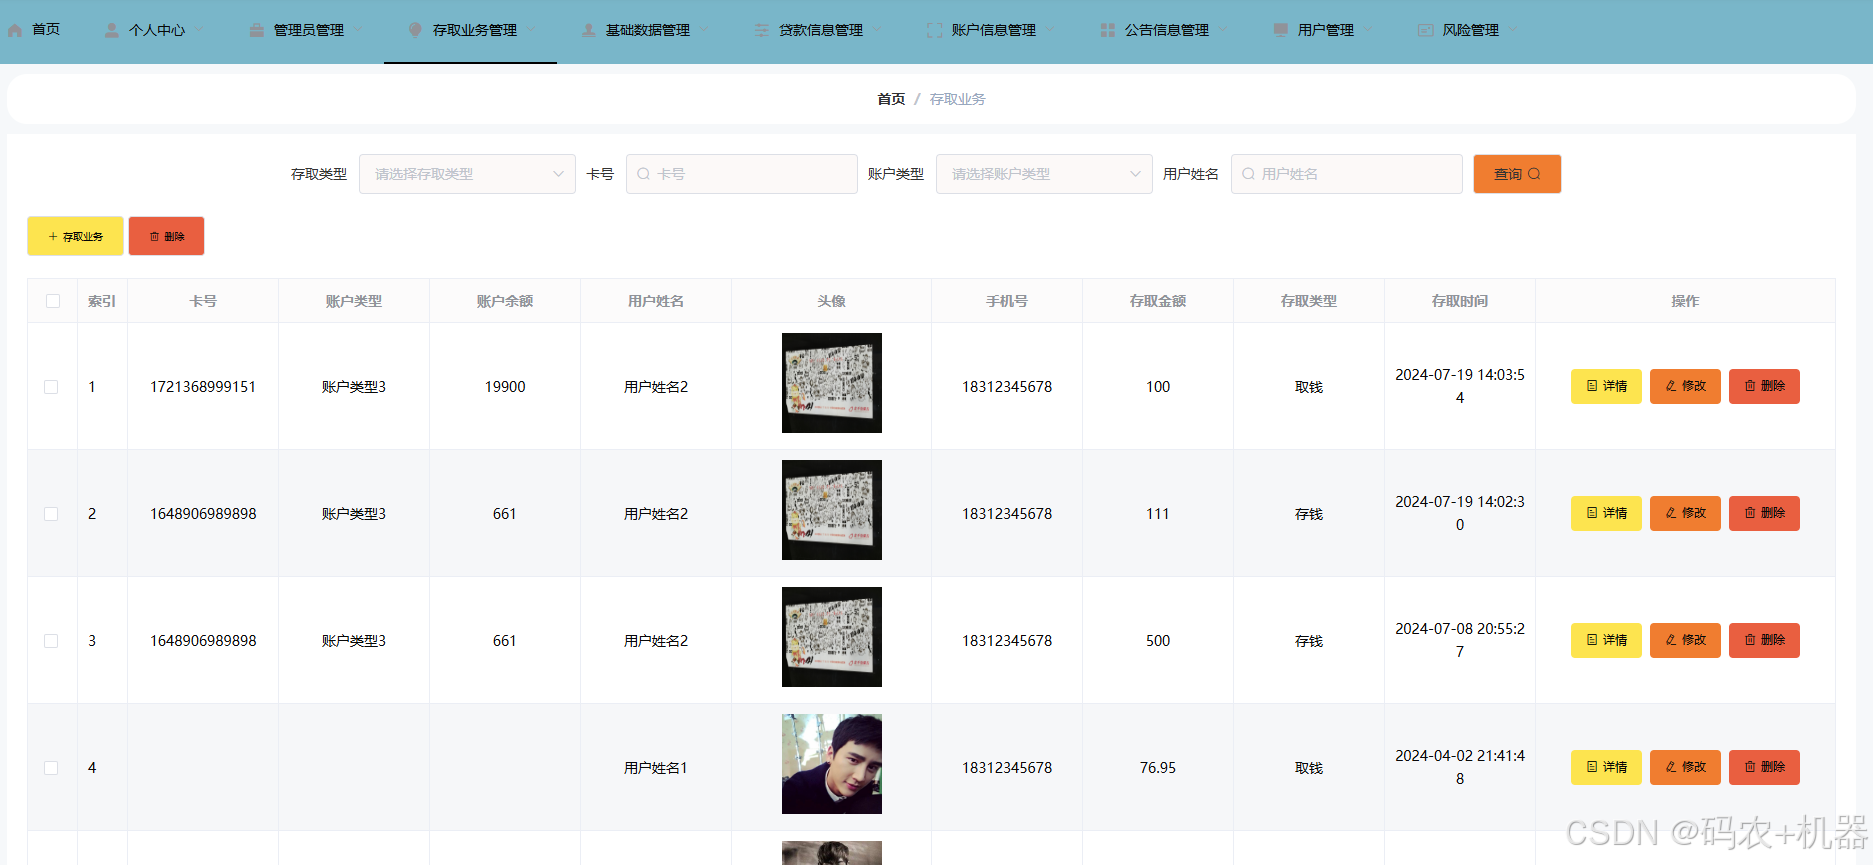Click the yellow 存取业务 add button

75,236
